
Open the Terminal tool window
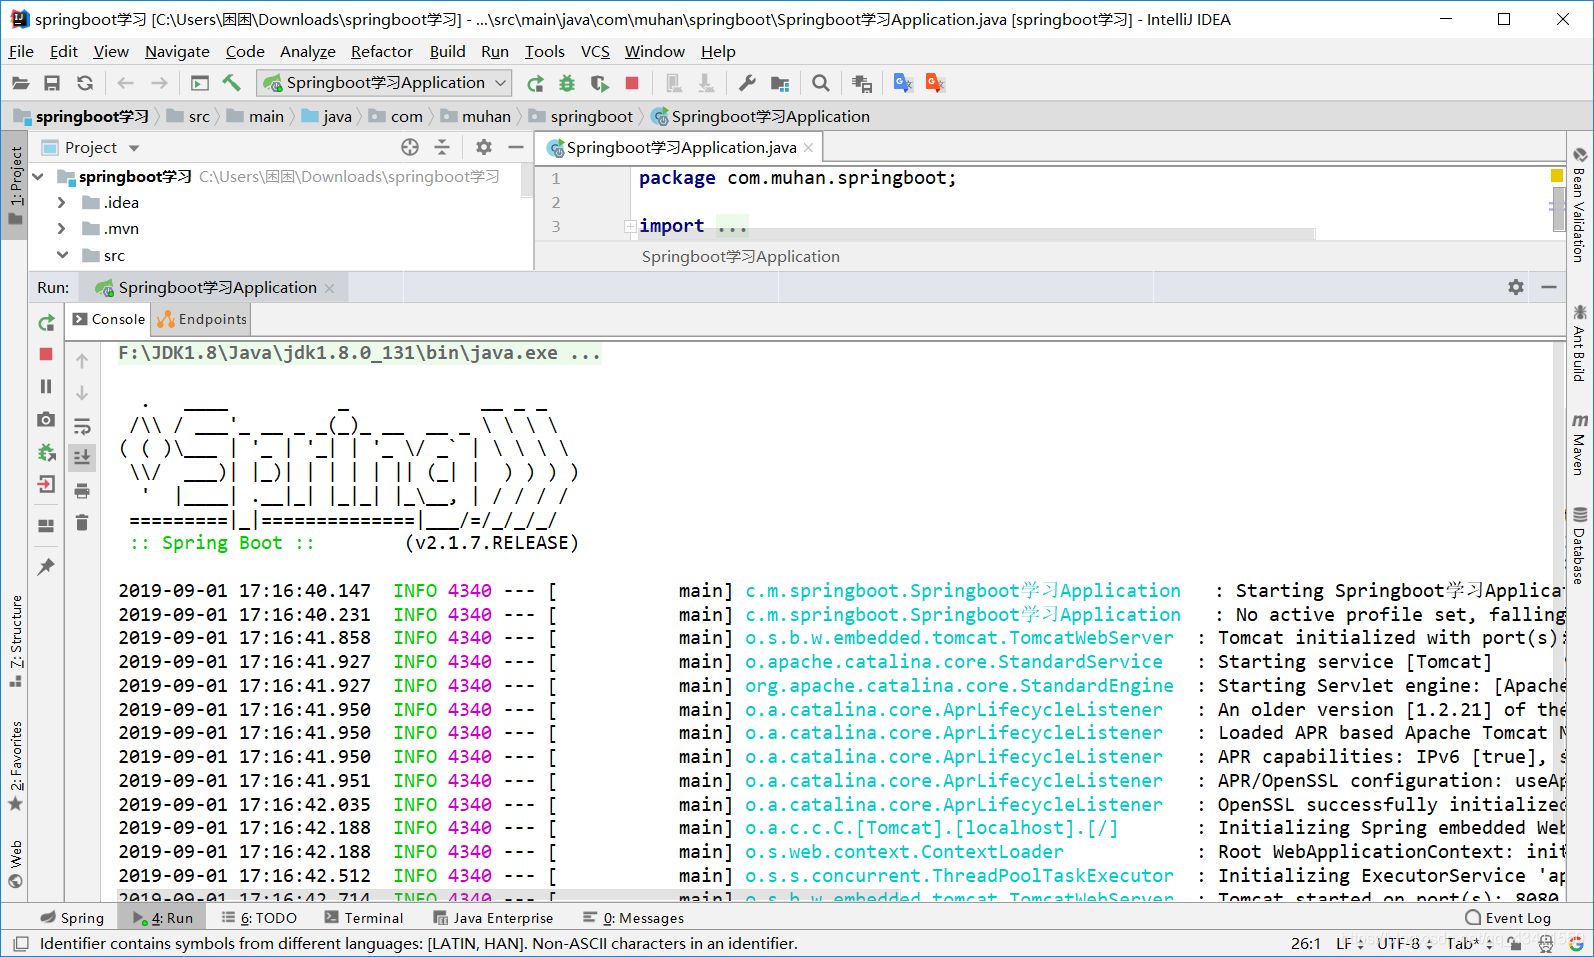(x=364, y=918)
